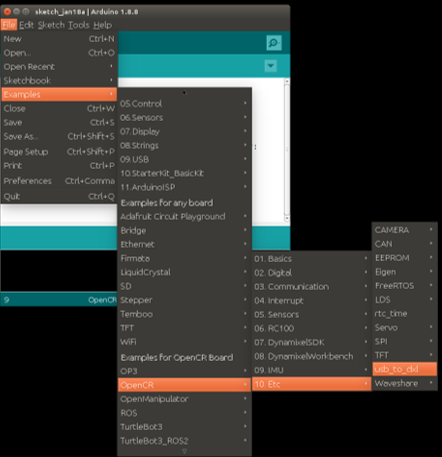The image size is (442, 457).
Task: Open the Serial Monitor magnifier icon
Action: 274,43
